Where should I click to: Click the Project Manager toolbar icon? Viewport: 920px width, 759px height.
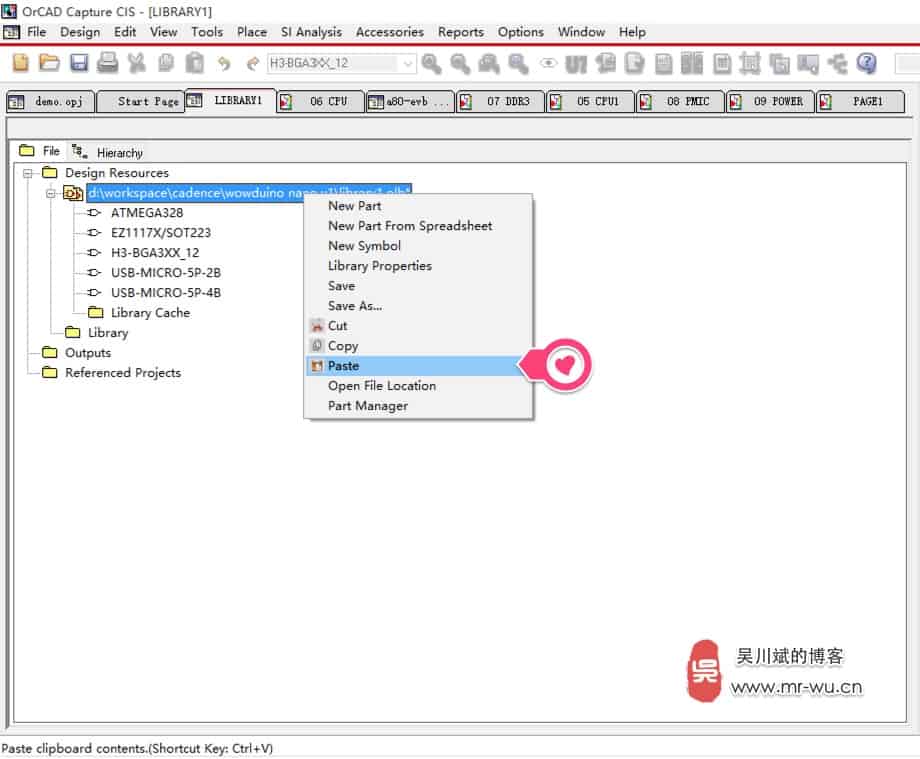click(837, 63)
